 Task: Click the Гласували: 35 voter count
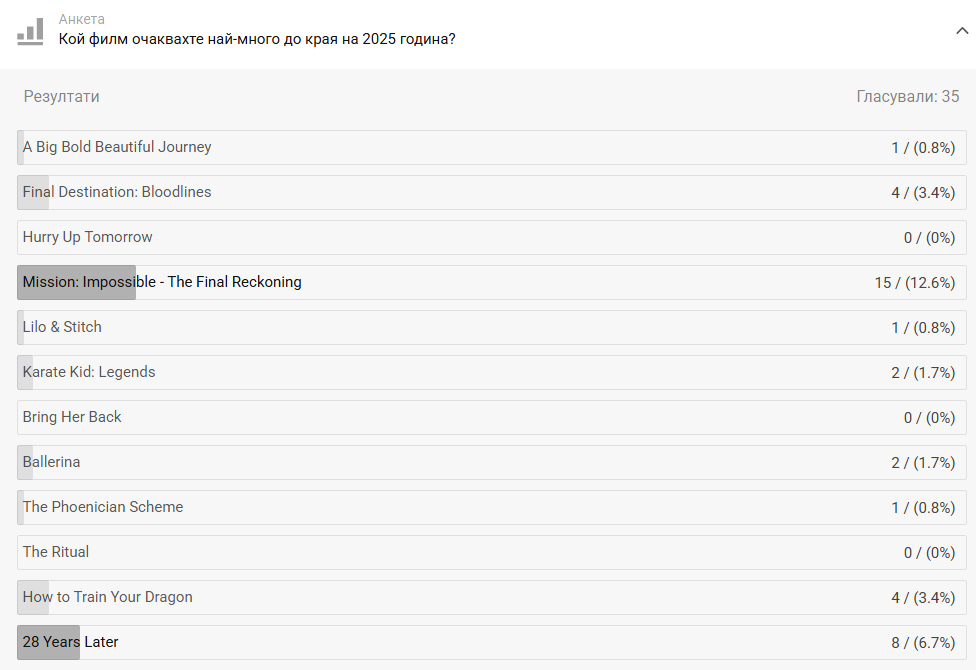coord(908,97)
